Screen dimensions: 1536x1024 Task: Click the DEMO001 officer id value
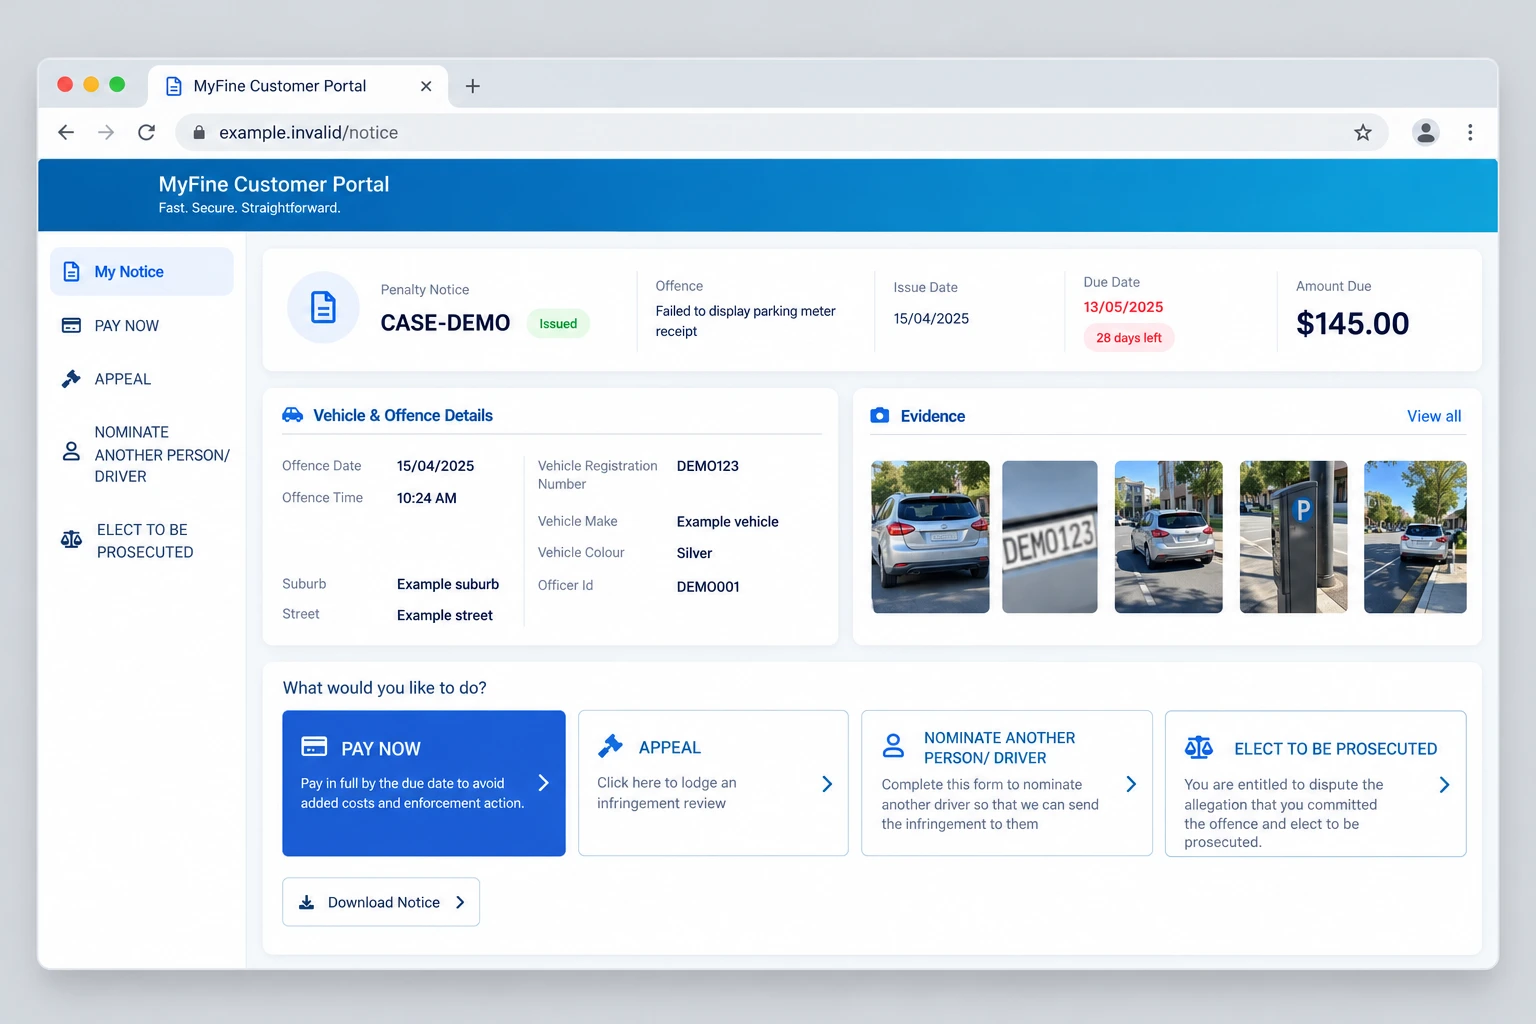pos(708,587)
